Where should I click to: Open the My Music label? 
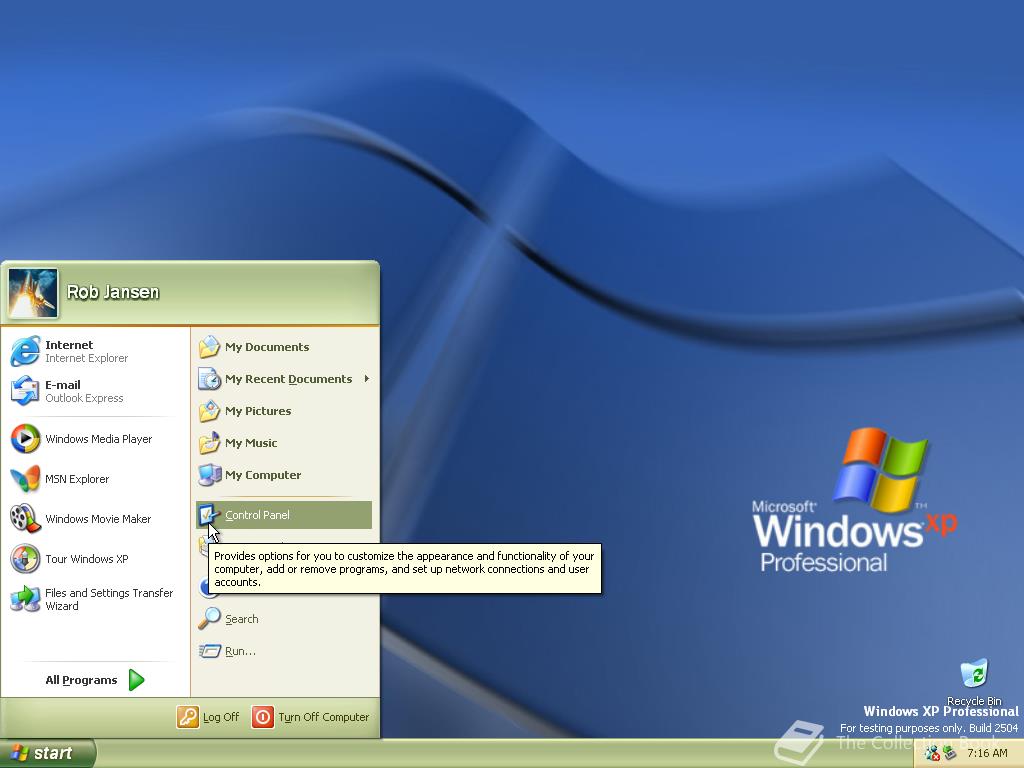(251, 443)
